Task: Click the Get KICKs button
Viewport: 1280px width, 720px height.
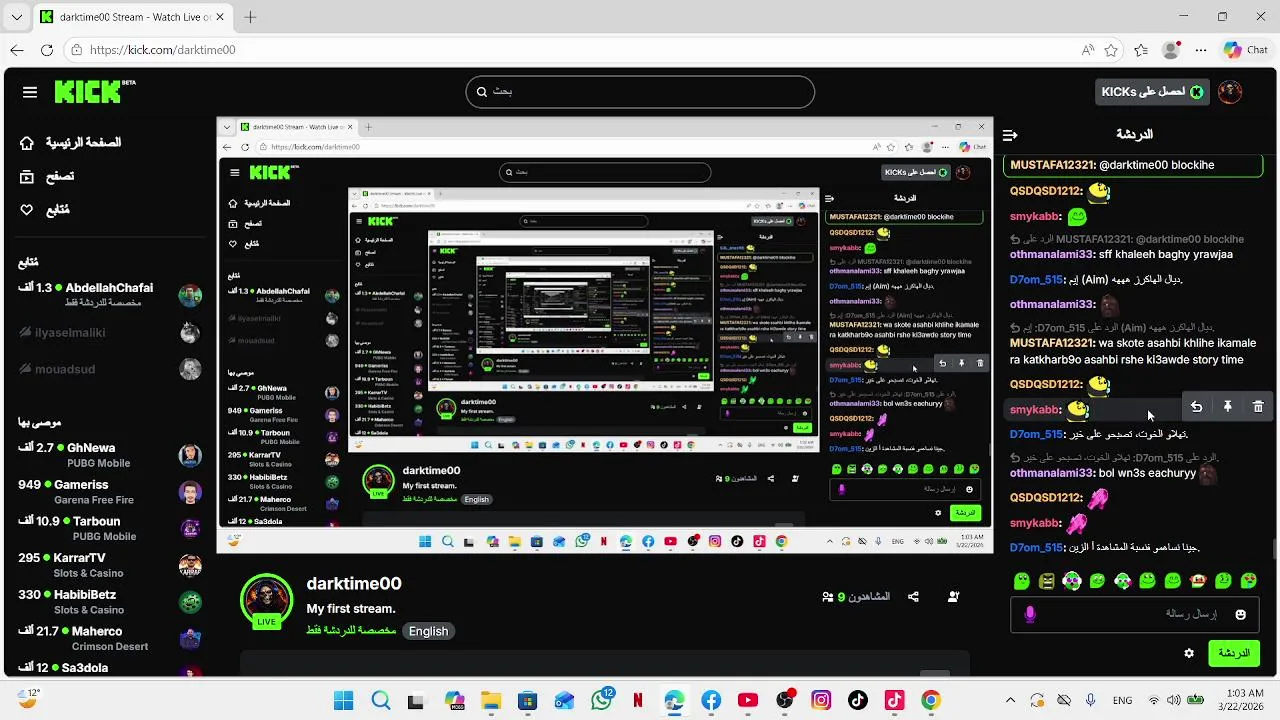Action: [1153, 92]
